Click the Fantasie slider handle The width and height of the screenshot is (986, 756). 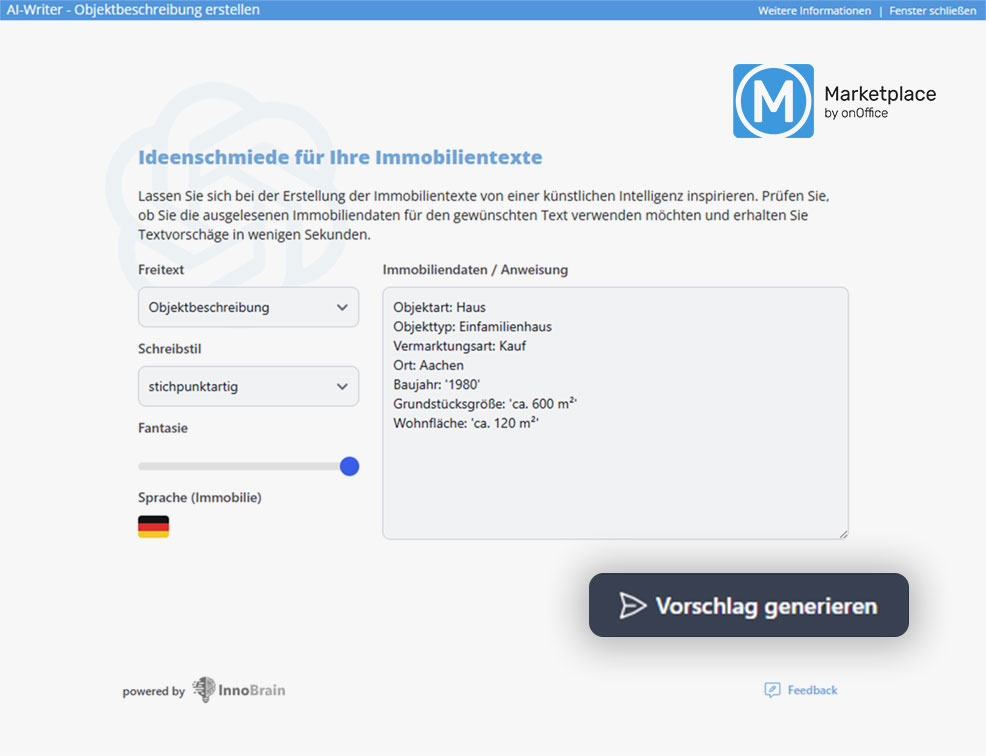point(349,466)
